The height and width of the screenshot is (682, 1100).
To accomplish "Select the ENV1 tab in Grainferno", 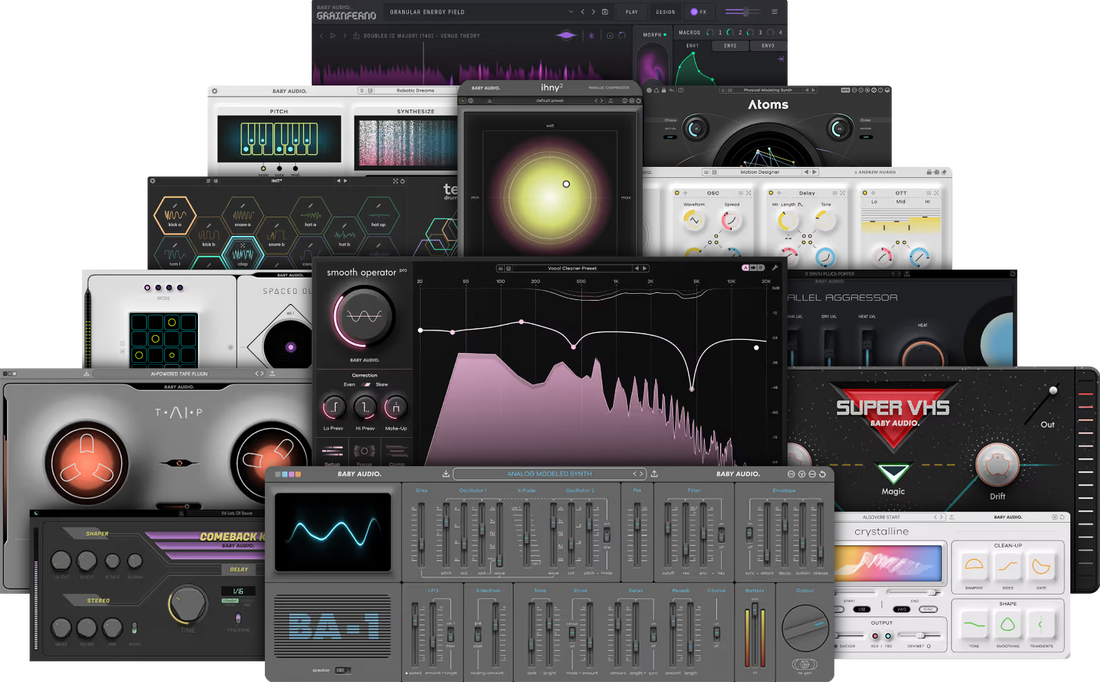I will coord(692,46).
